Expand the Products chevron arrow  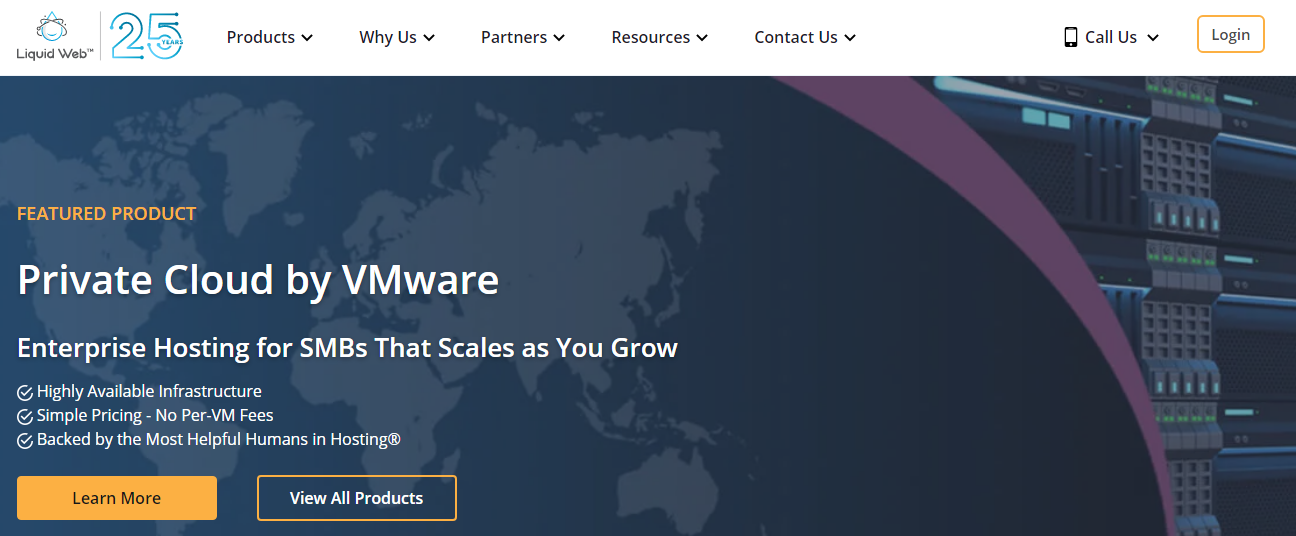307,38
